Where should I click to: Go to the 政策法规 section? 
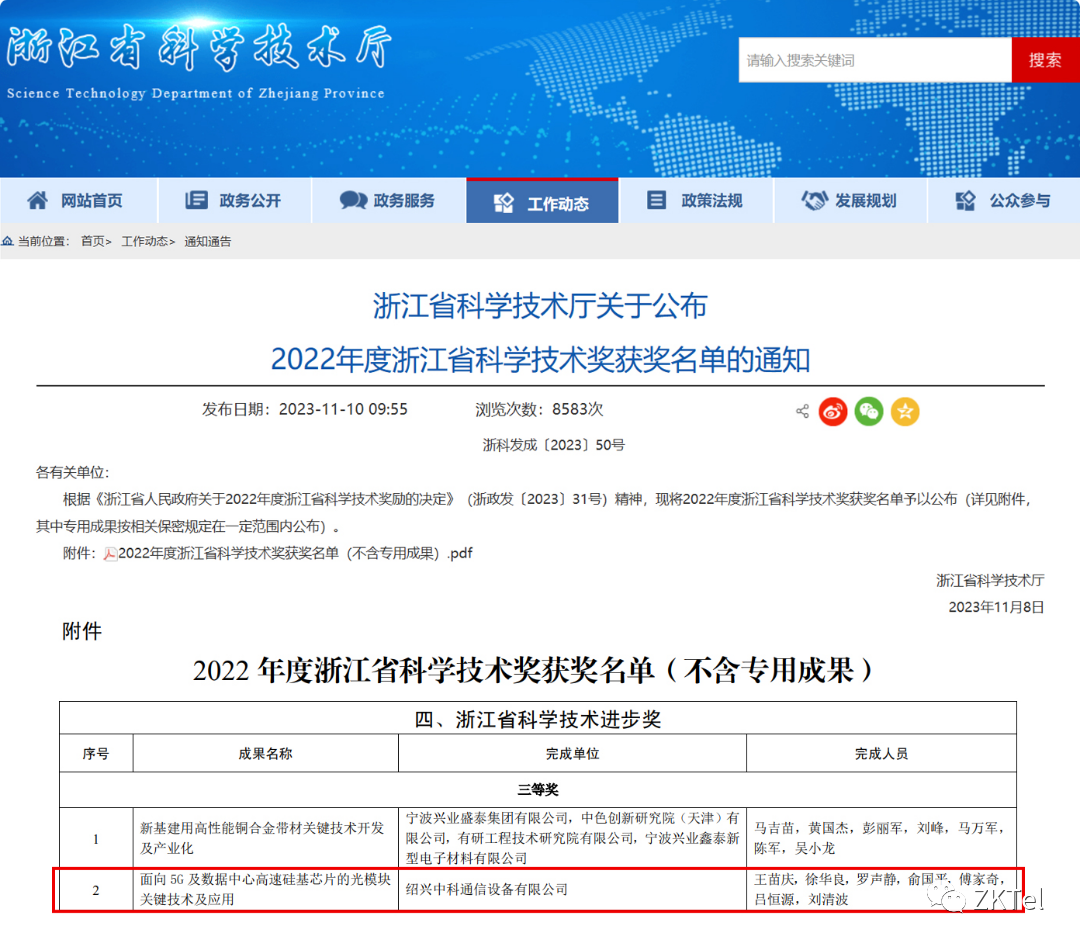coord(696,201)
